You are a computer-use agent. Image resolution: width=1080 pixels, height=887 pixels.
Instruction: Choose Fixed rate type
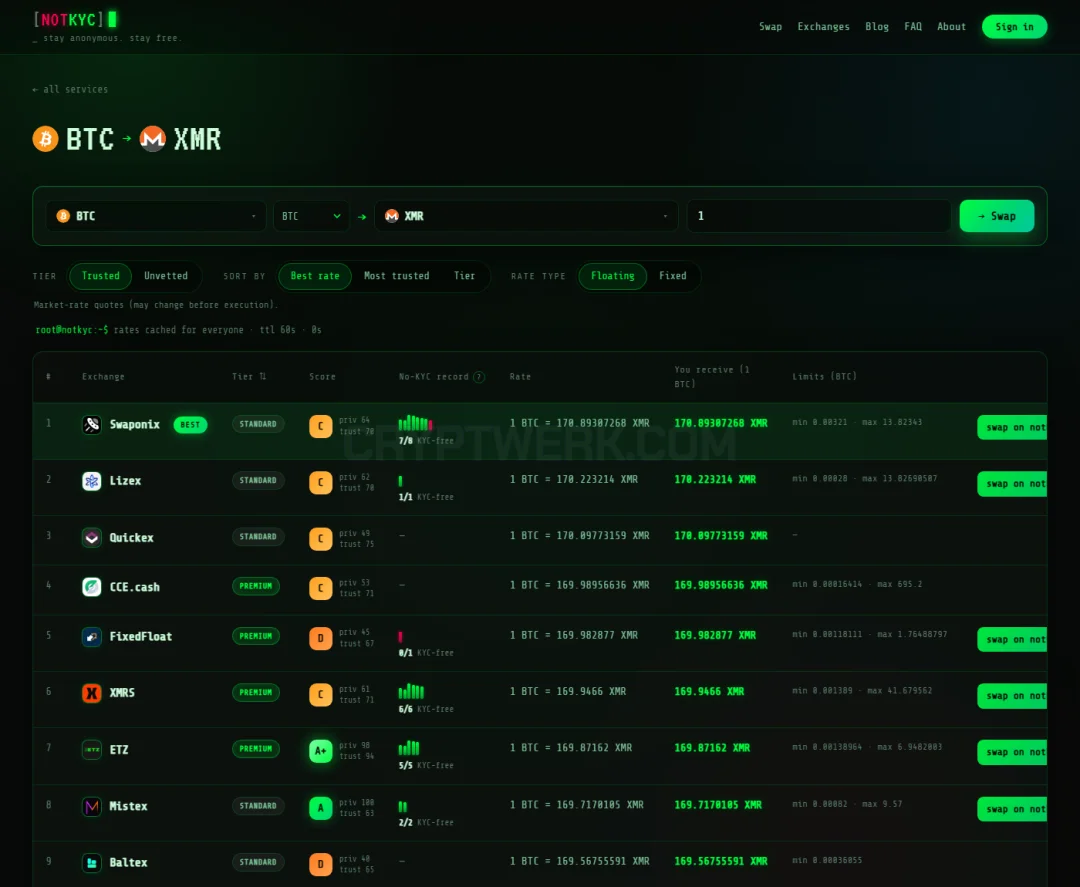[x=673, y=275]
